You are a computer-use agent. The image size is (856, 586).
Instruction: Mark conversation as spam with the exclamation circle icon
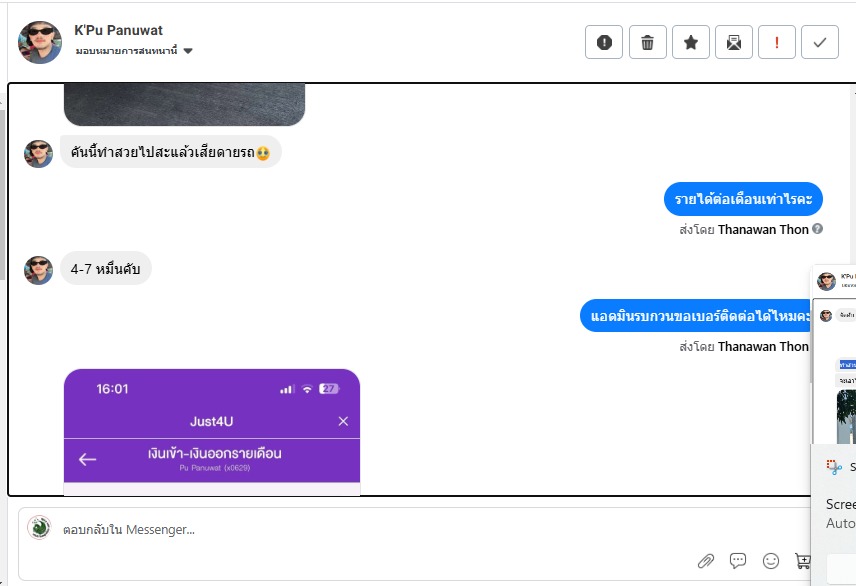tap(604, 42)
